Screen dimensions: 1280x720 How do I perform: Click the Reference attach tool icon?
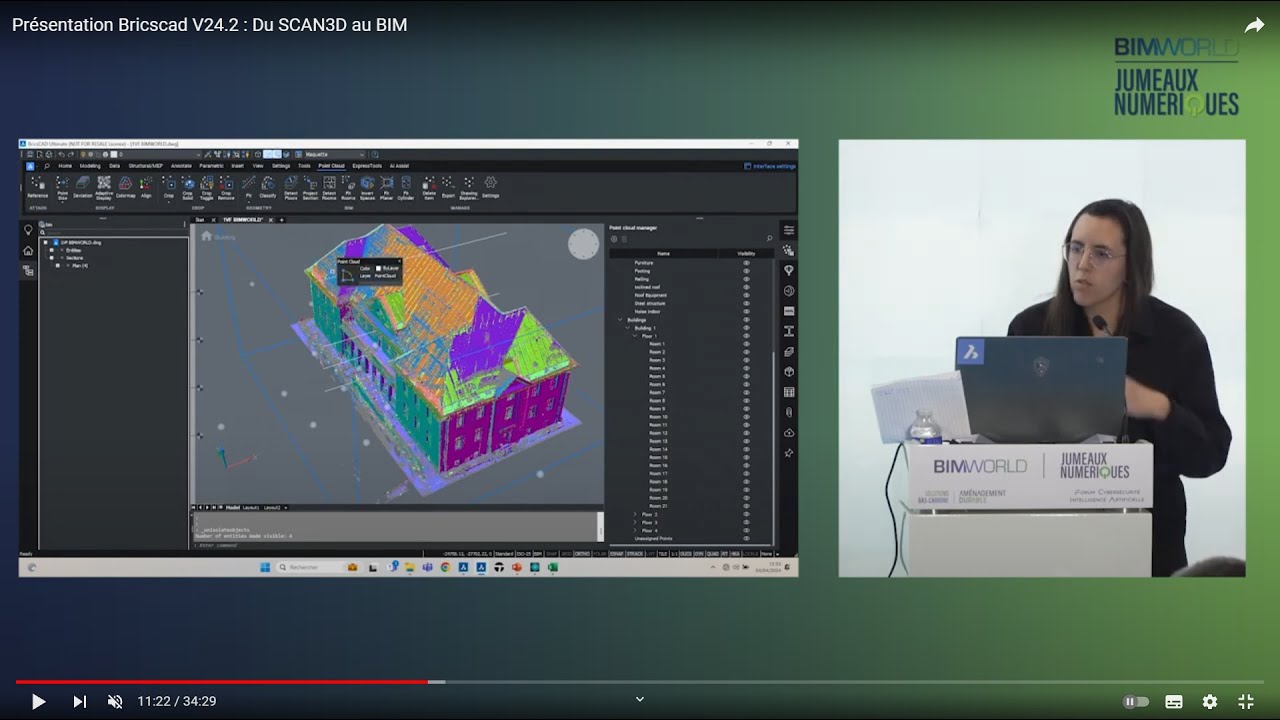click(37, 187)
